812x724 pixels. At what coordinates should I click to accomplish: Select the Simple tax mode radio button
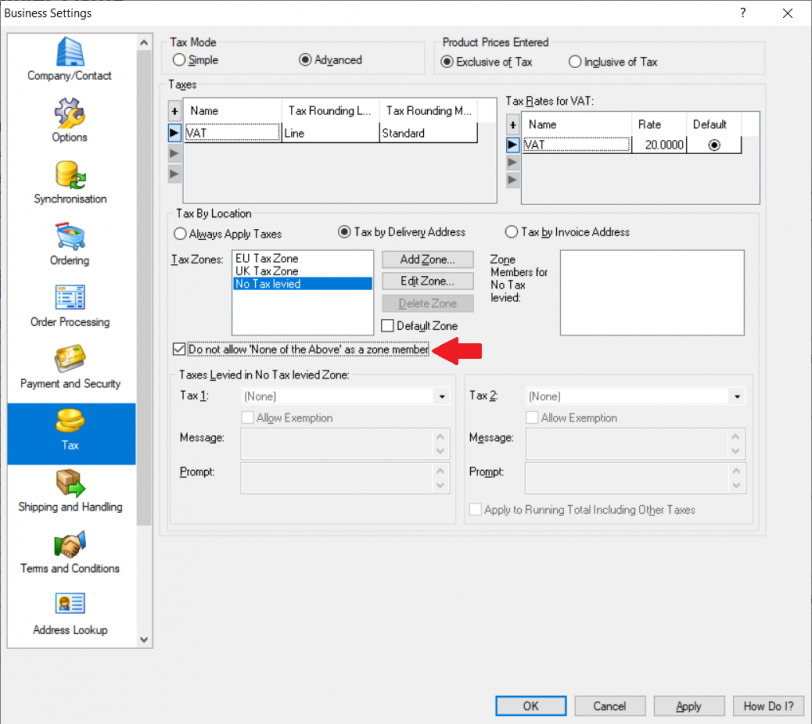[179, 60]
